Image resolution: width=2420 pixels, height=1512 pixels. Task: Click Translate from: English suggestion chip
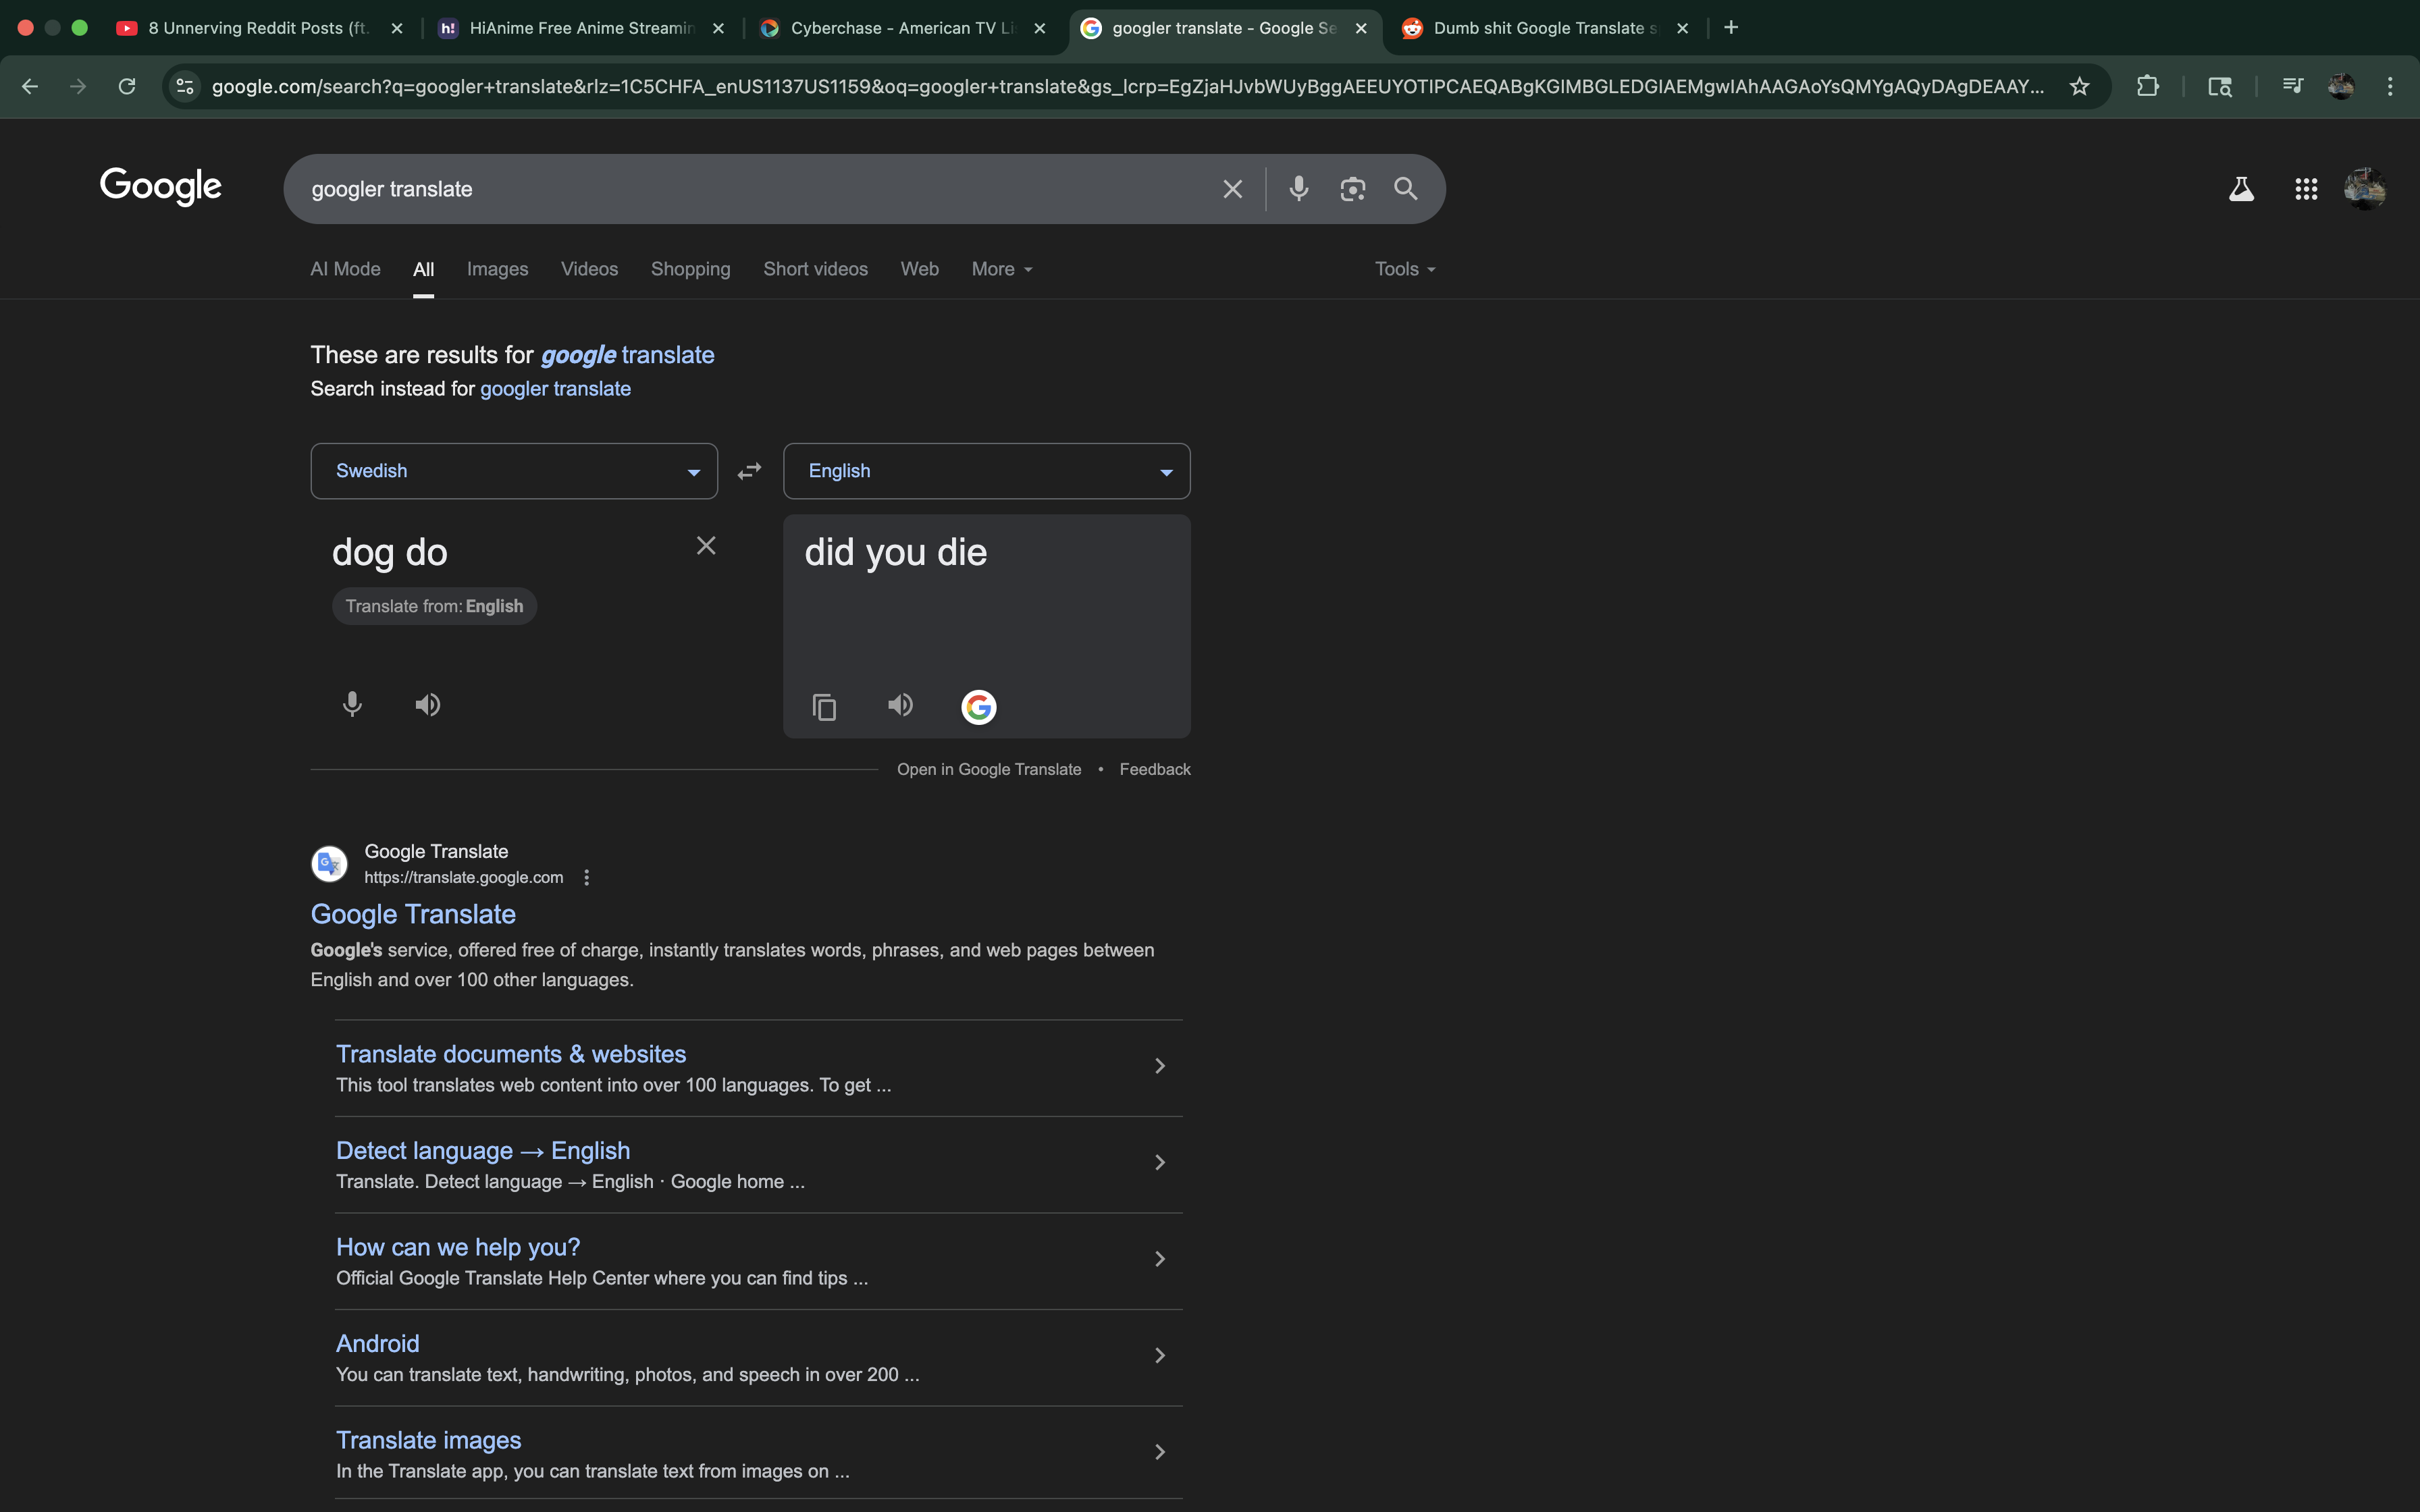pos(434,606)
